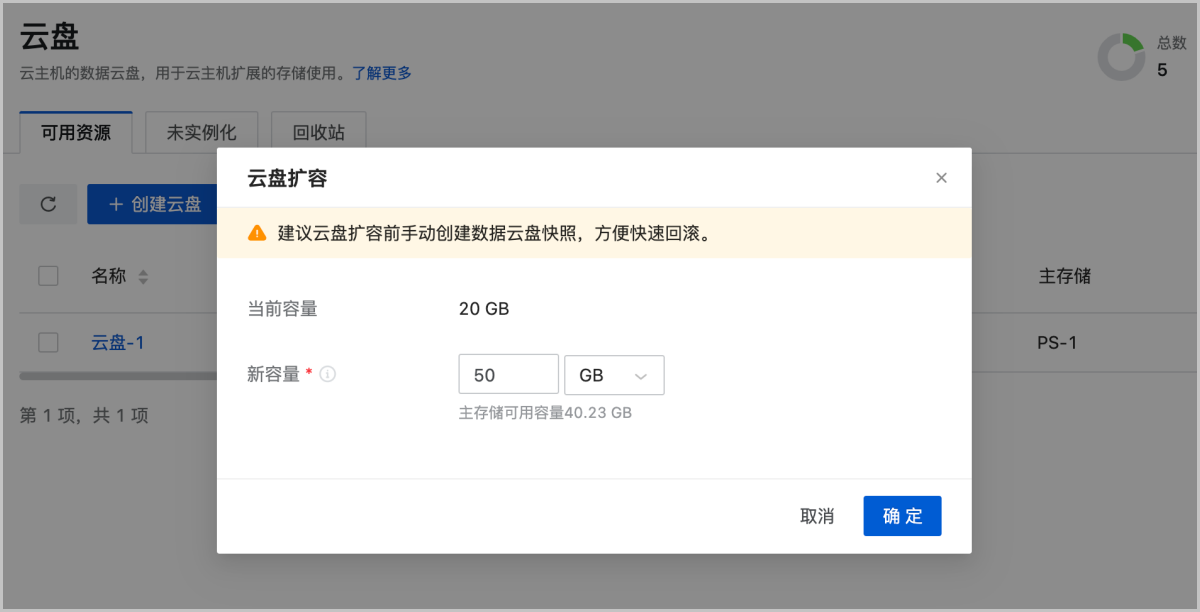Click the 确定 button
The image size is (1200, 612).
coord(902,516)
